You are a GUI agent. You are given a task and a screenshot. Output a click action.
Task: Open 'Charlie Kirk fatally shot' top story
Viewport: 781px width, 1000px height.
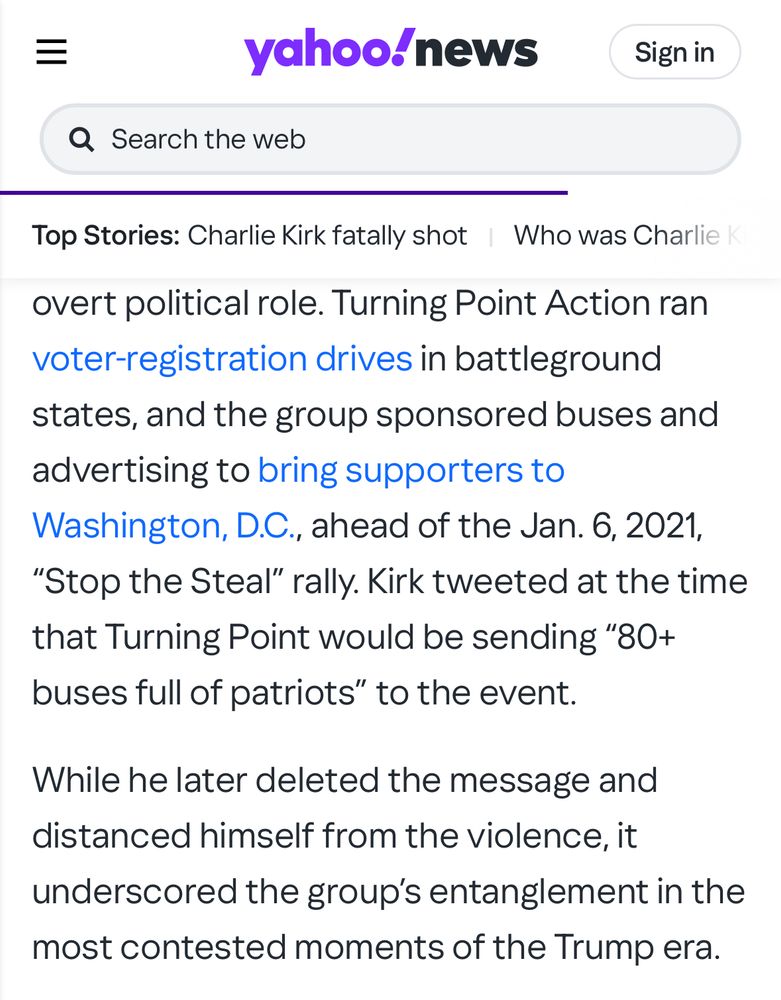pos(327,236)
